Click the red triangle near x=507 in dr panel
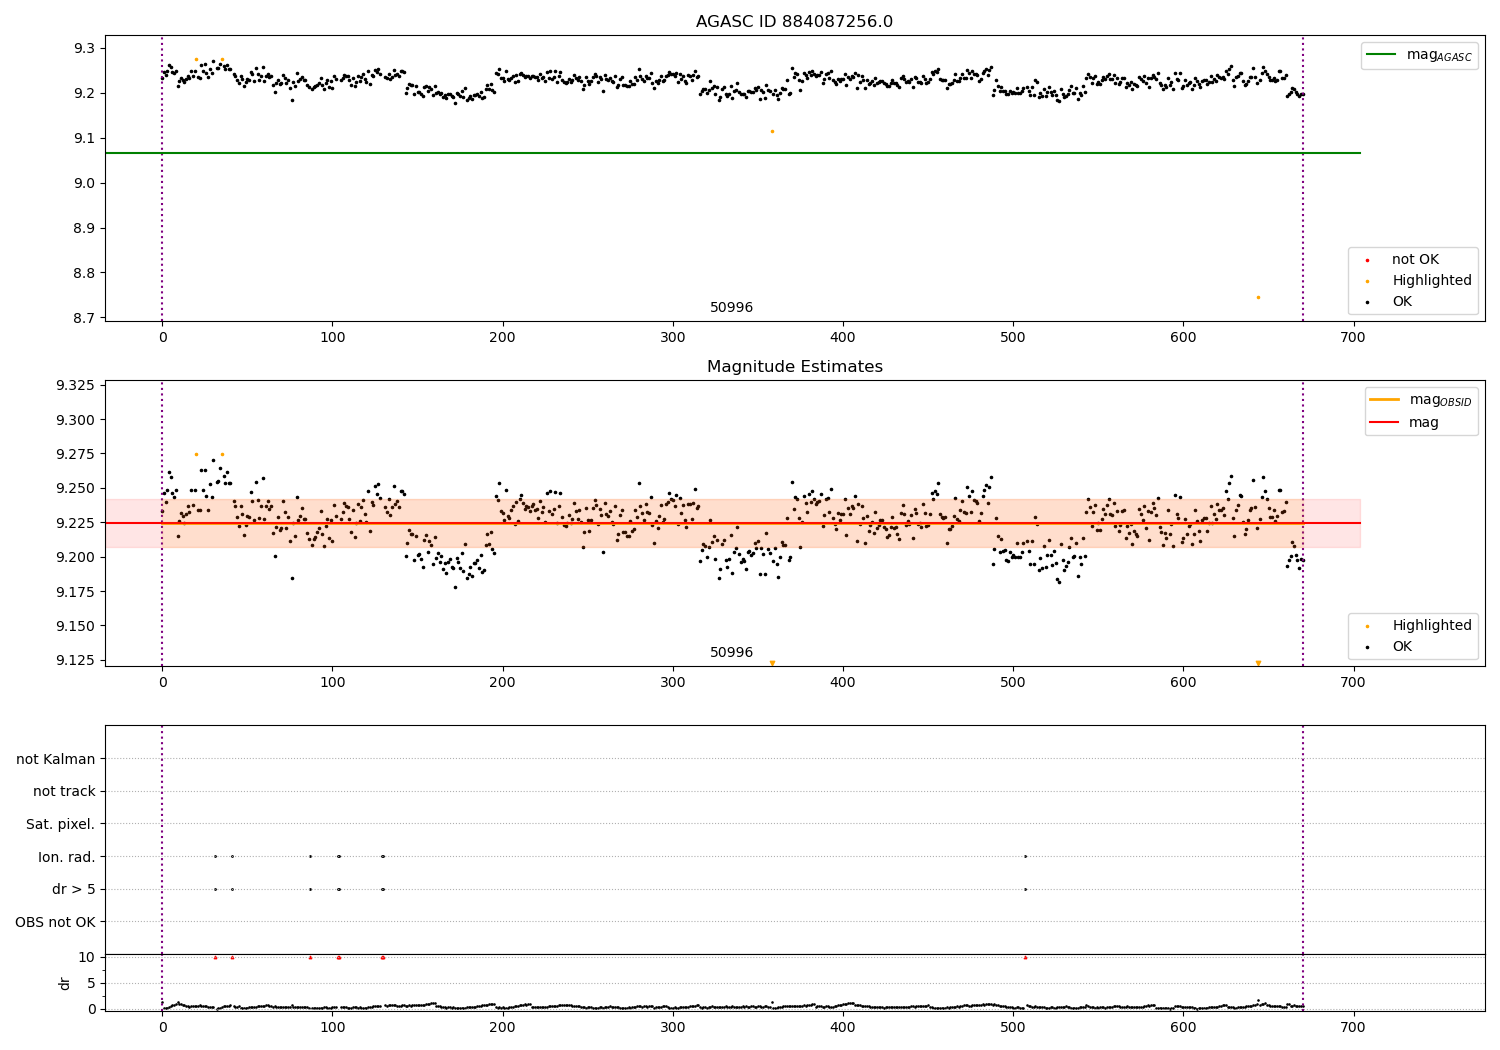The width and height of the screenshot is (1500, 1050). 1025,957
